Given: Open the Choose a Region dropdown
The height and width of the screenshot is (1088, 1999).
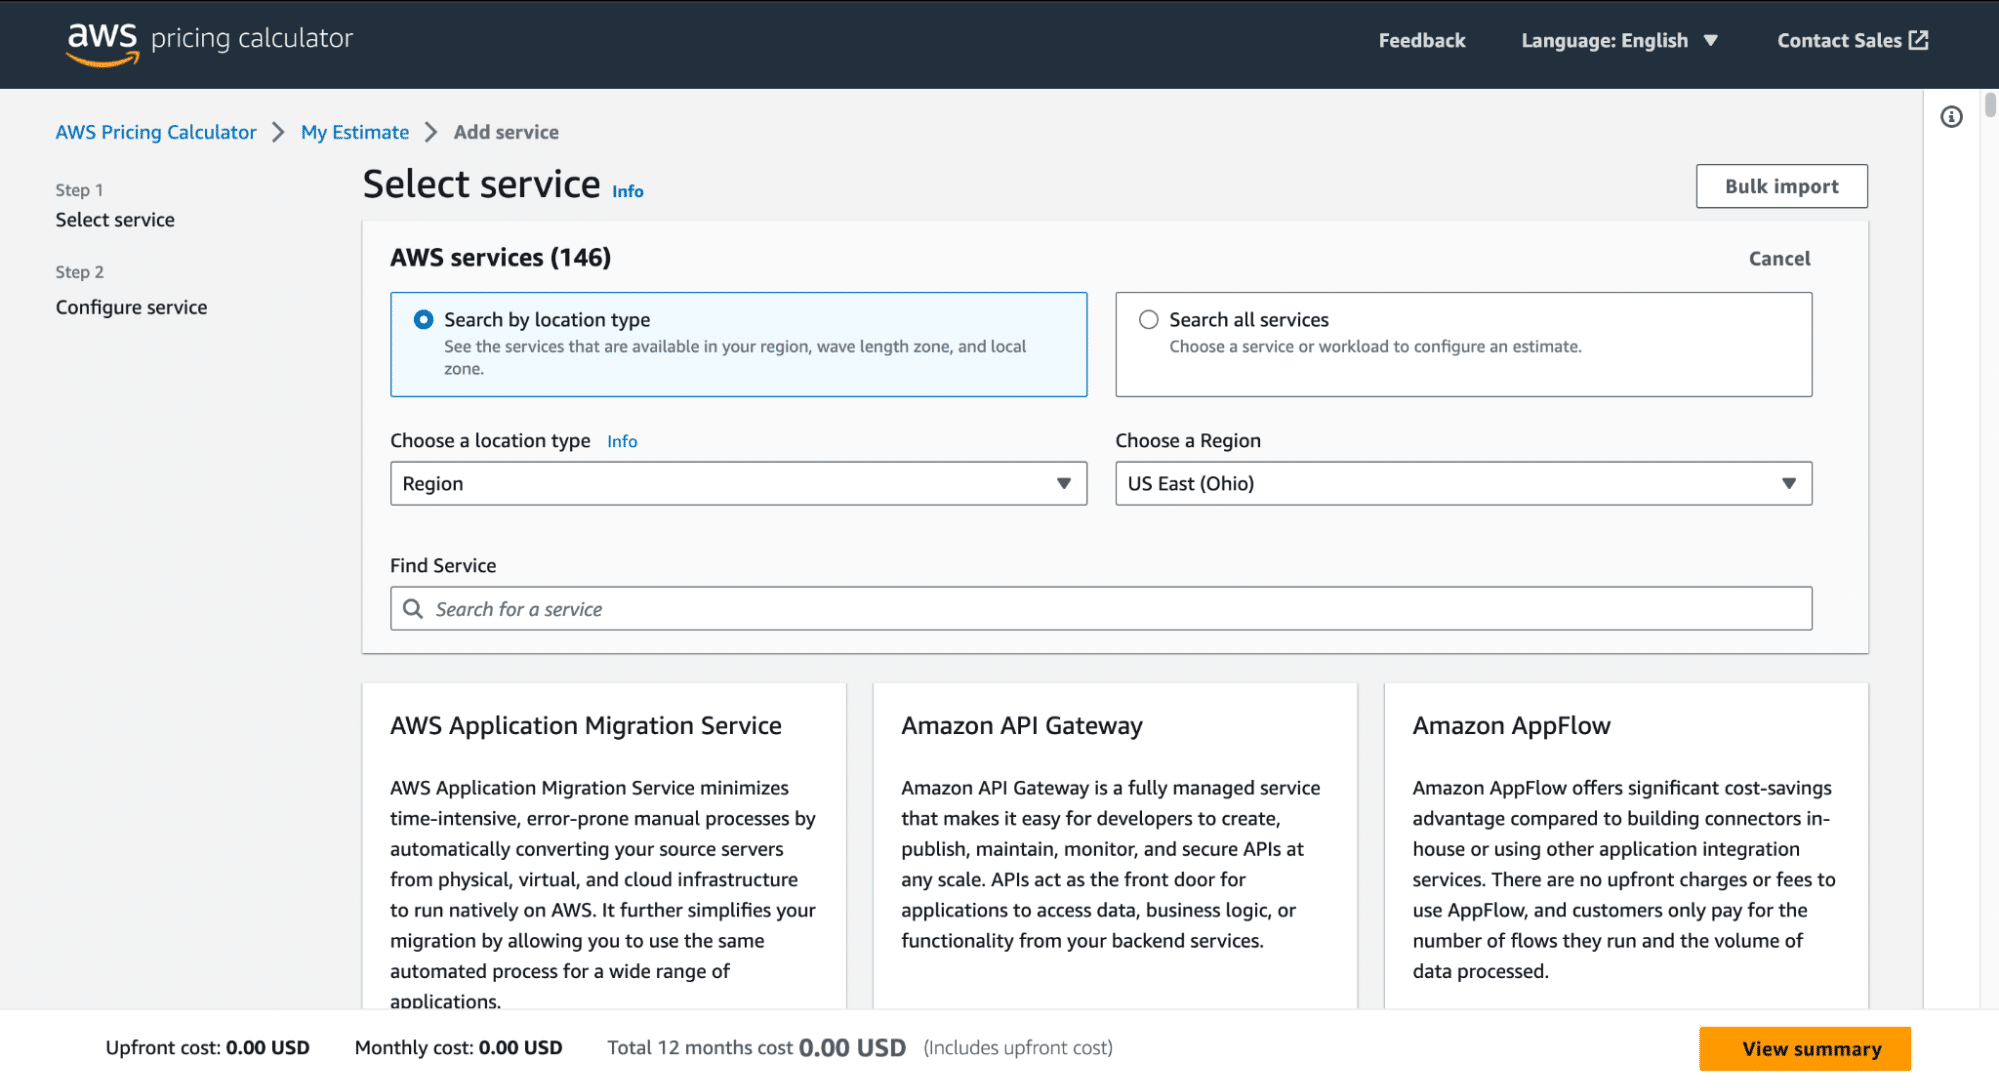Looking at the screenshot, I should click(x=1463, y=483).
